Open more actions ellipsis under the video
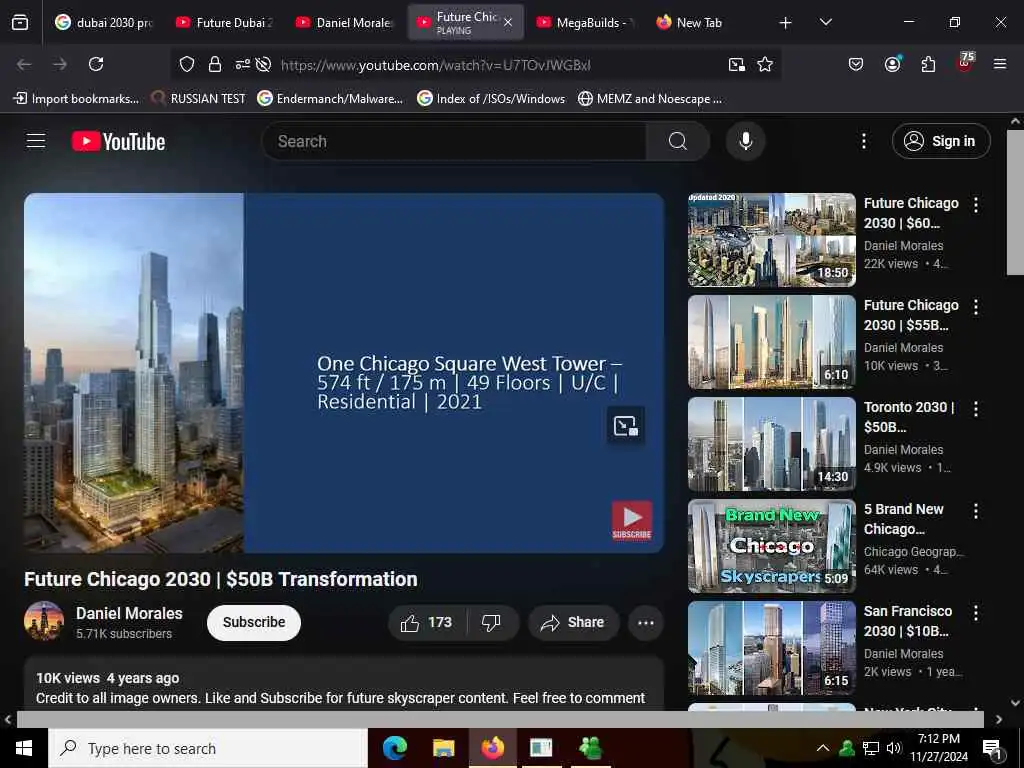This screenshot has height=768, width=1024. 646,622
